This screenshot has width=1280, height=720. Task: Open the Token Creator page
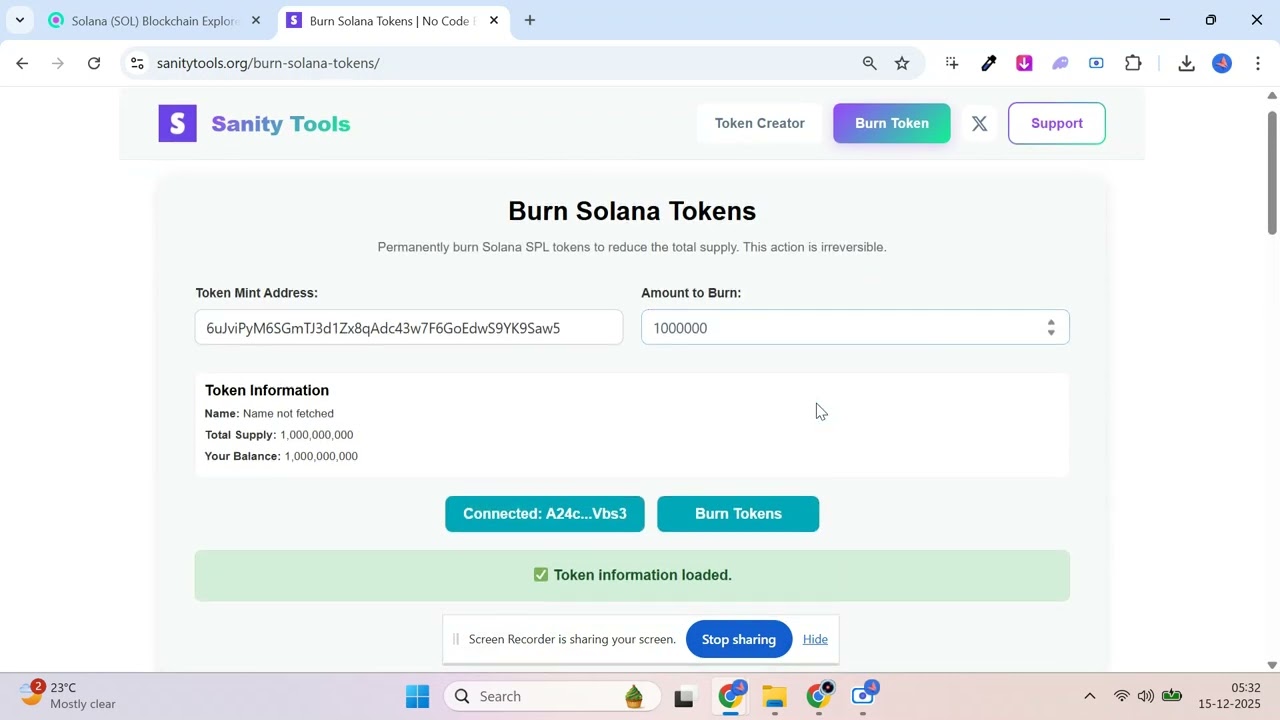click(x=760, y=123)
